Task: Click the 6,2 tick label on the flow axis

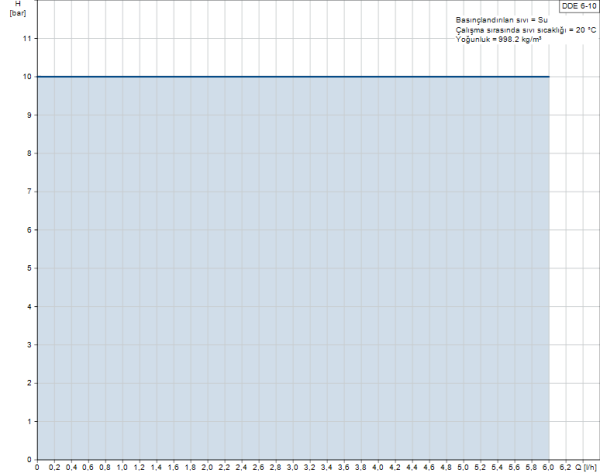Action: (x=566, y=466)
